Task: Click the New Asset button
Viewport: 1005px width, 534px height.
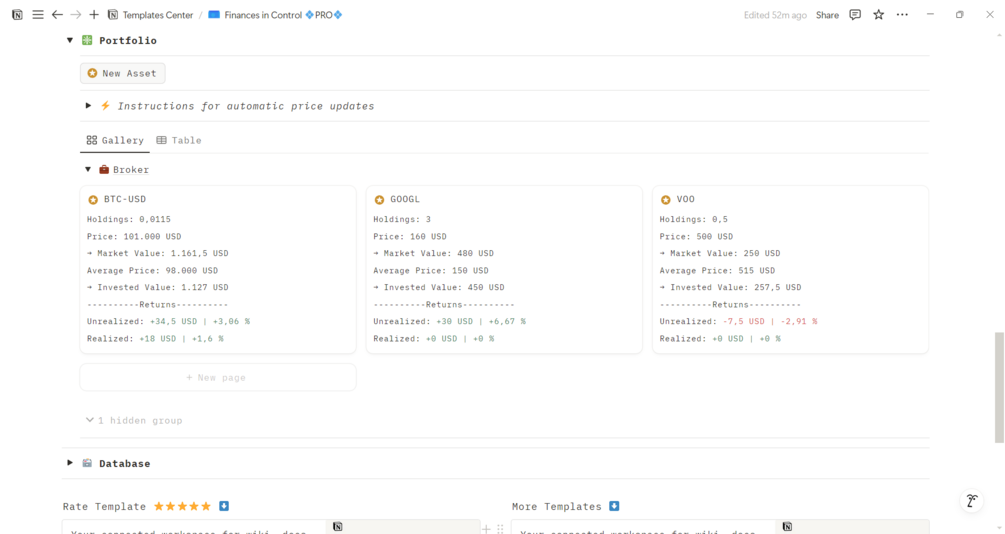Action: click(122, 73)
